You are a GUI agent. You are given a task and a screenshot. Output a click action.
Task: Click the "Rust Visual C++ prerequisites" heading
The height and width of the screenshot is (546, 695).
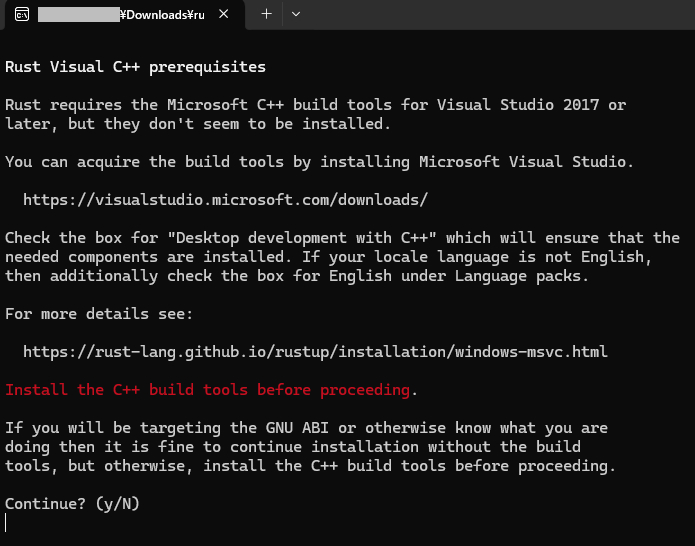tap(135, 67)
